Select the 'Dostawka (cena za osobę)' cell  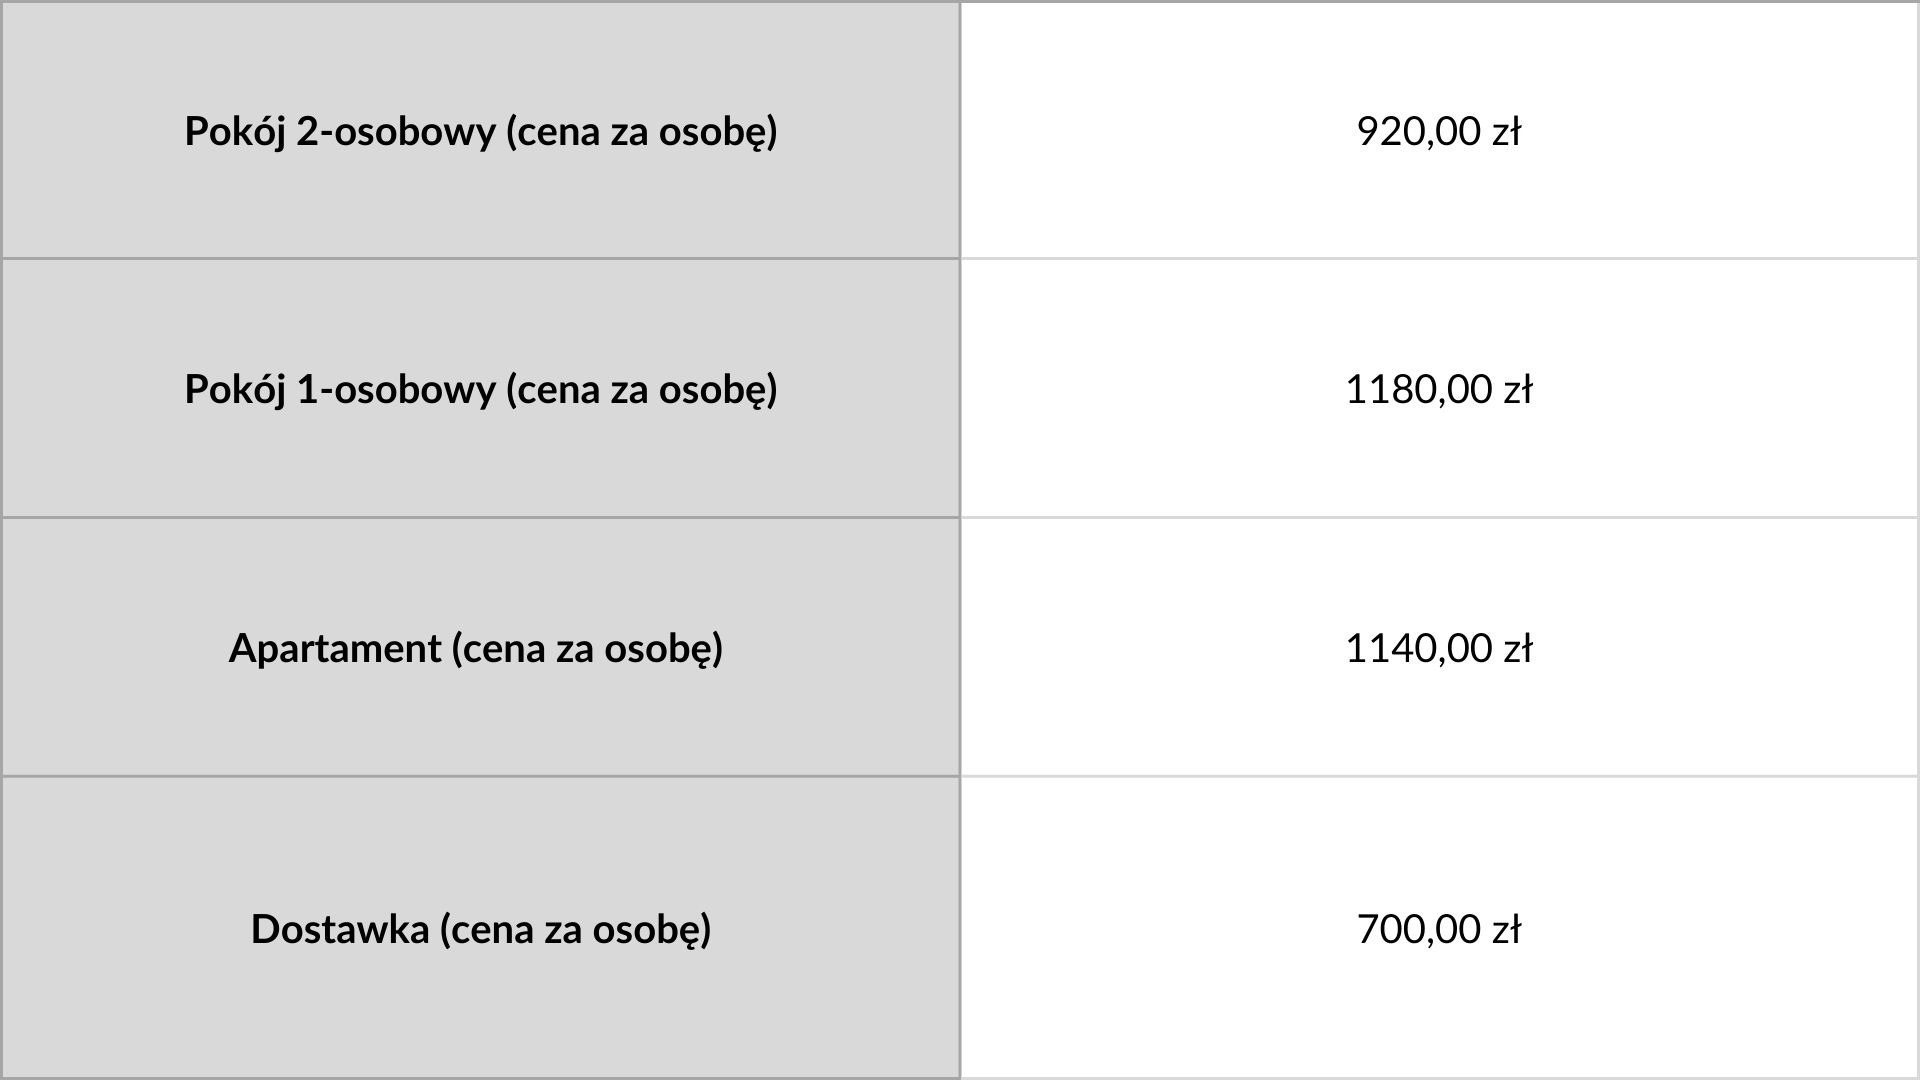[481, 928]
